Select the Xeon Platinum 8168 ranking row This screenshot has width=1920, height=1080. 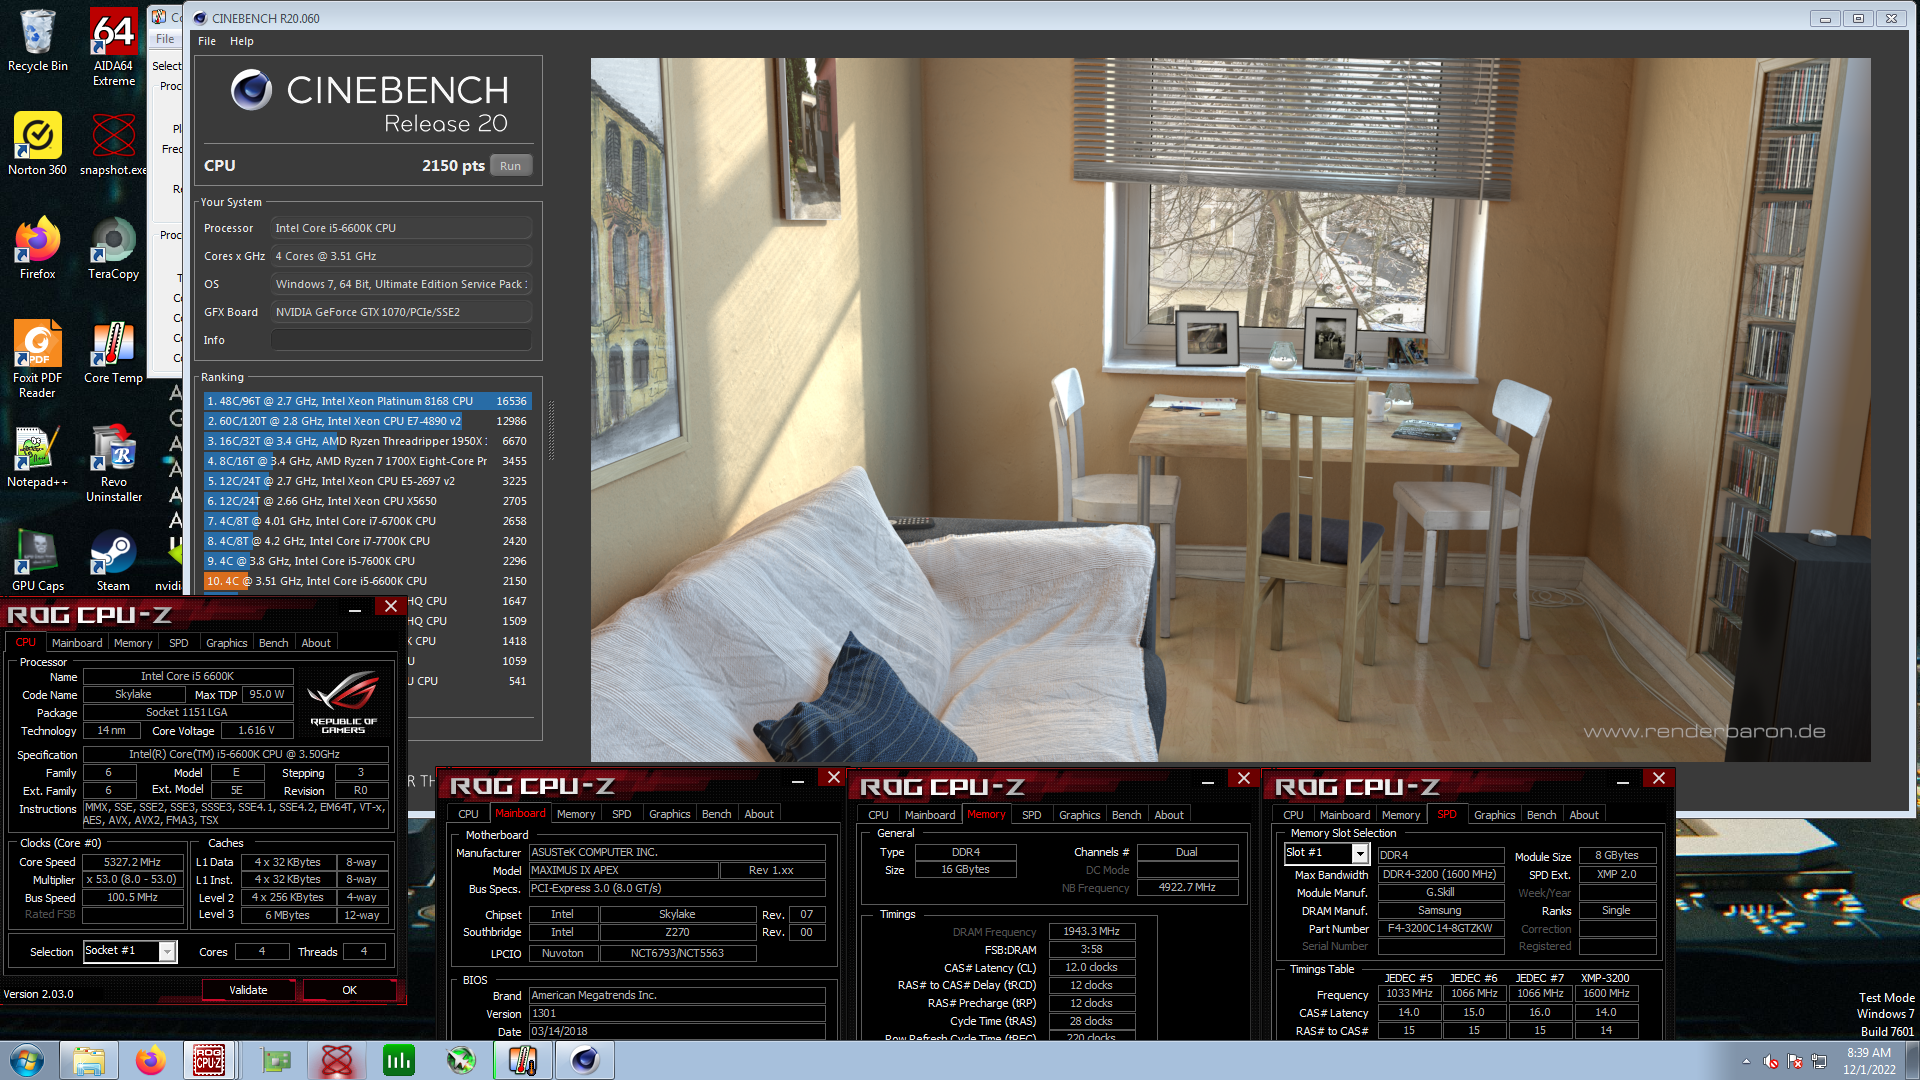pos(367,401)
